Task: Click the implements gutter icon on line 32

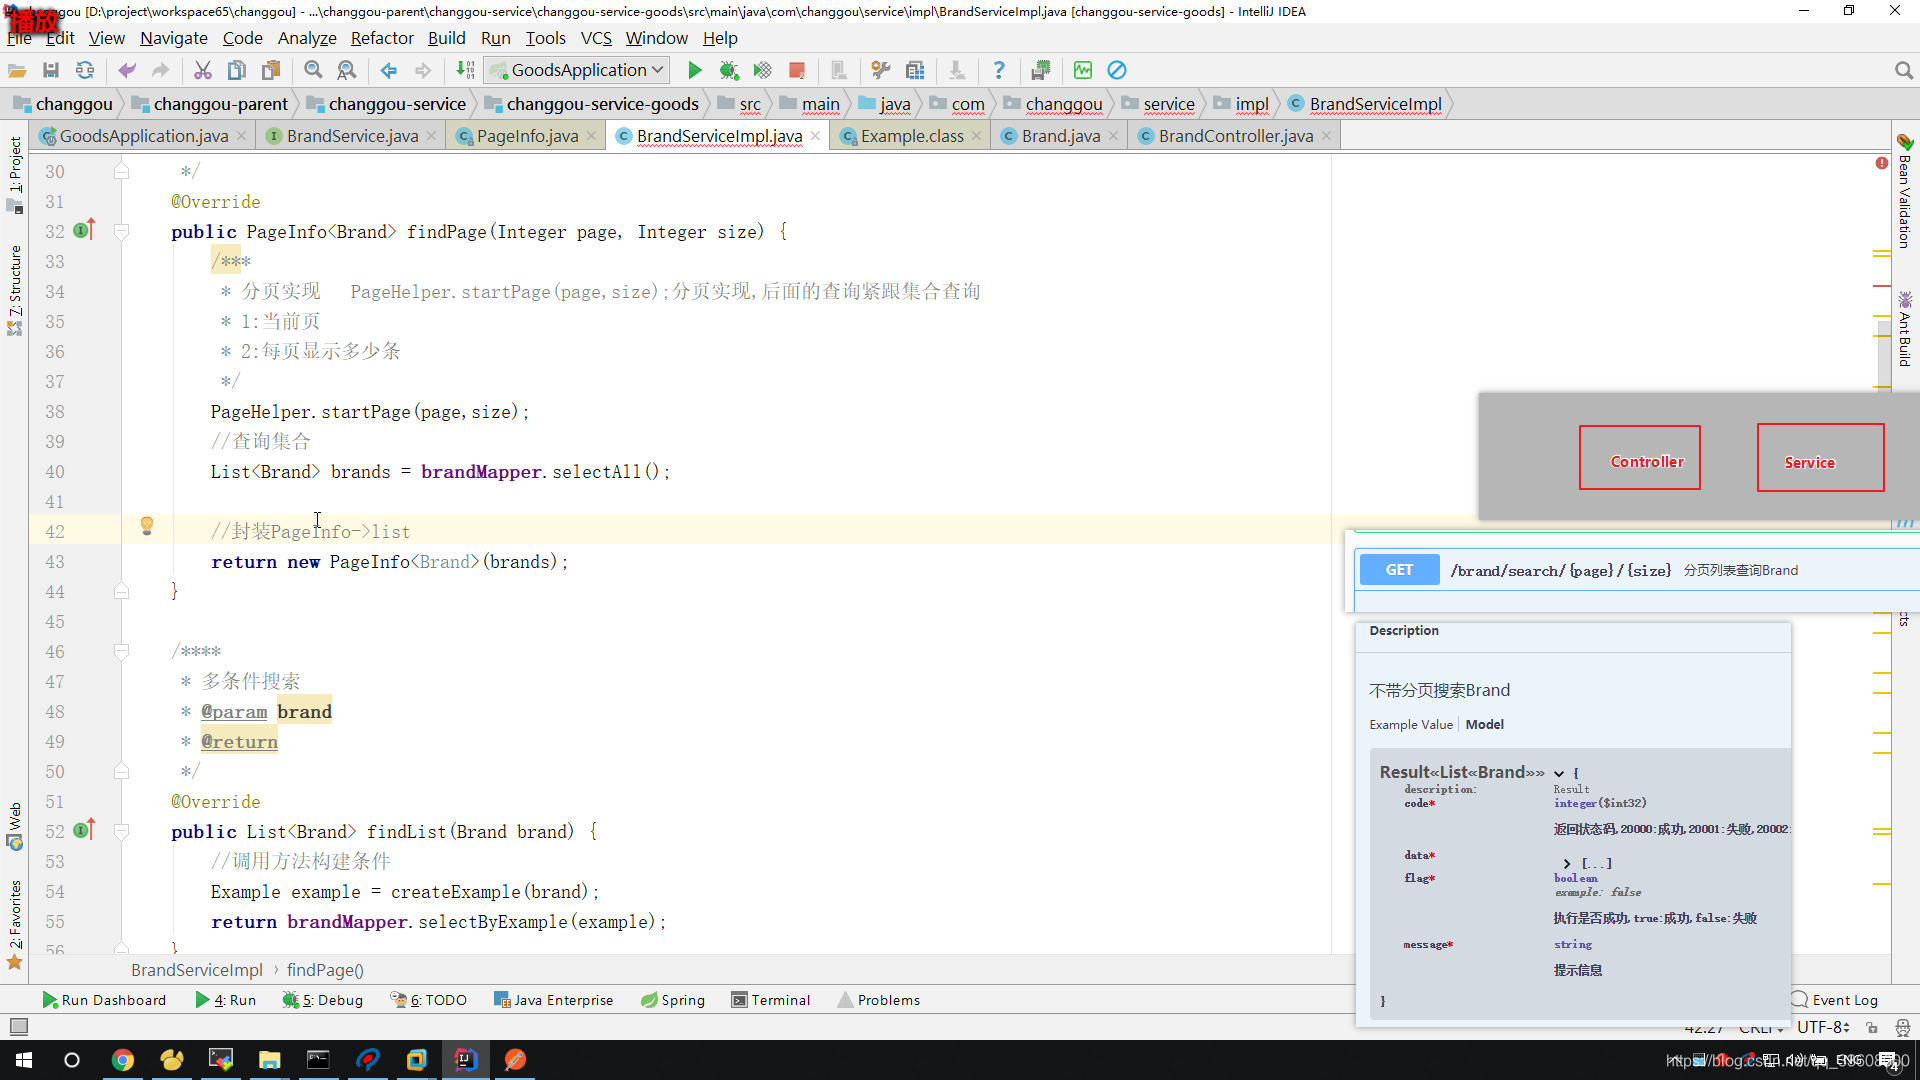Action: tap(85, 230)
